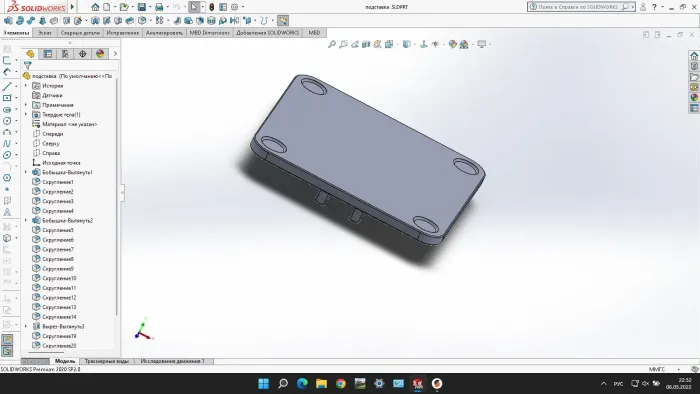Open the Options gear dropdown arrow
The height and width of the screenshot is (394, 700).
click(x=243, y=7)
